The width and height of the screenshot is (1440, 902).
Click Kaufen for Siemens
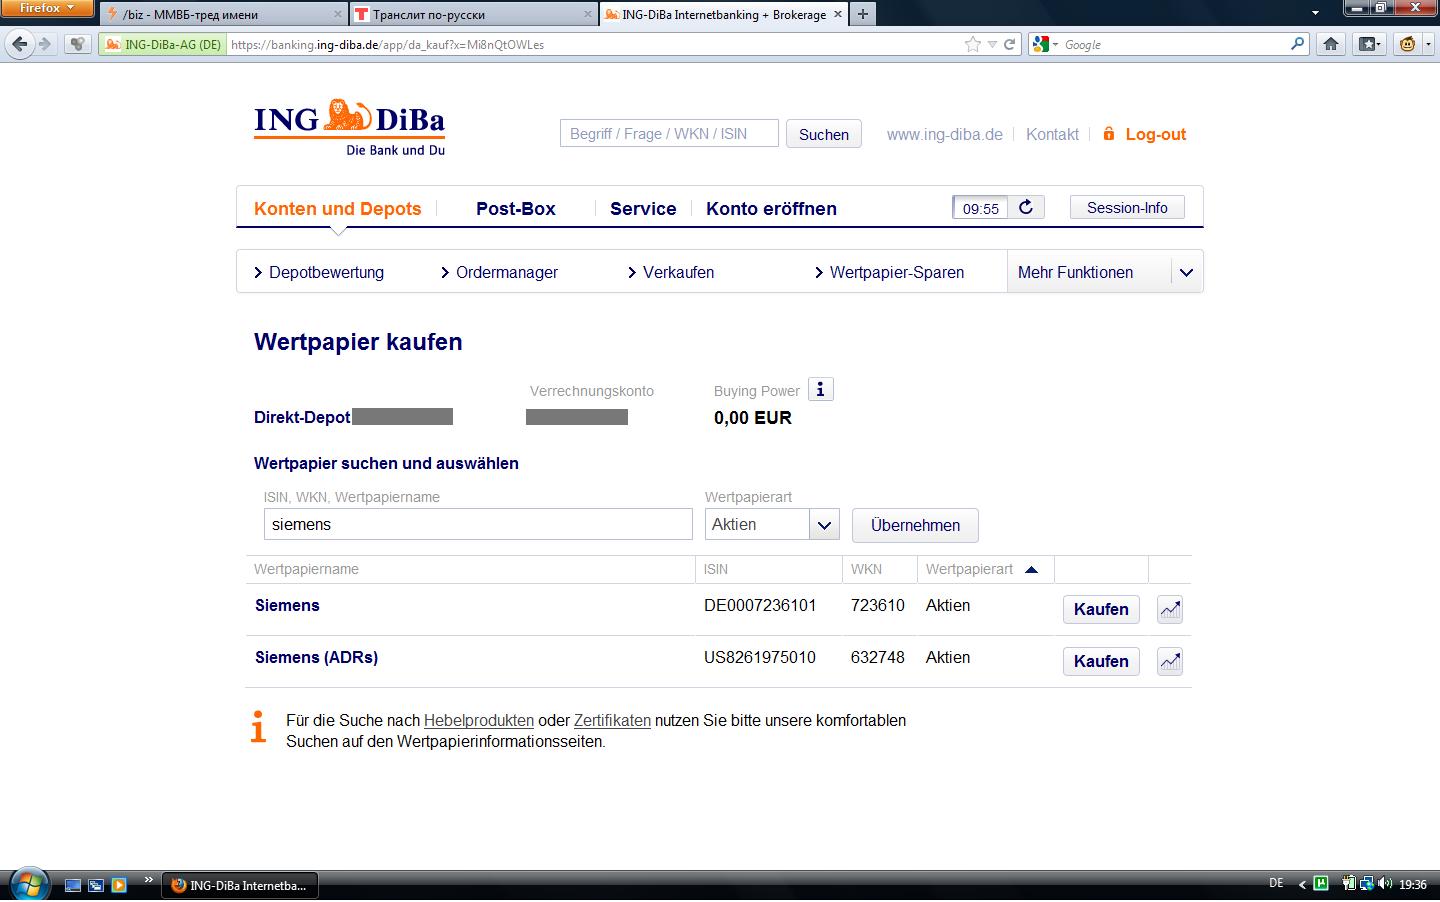1100,609
